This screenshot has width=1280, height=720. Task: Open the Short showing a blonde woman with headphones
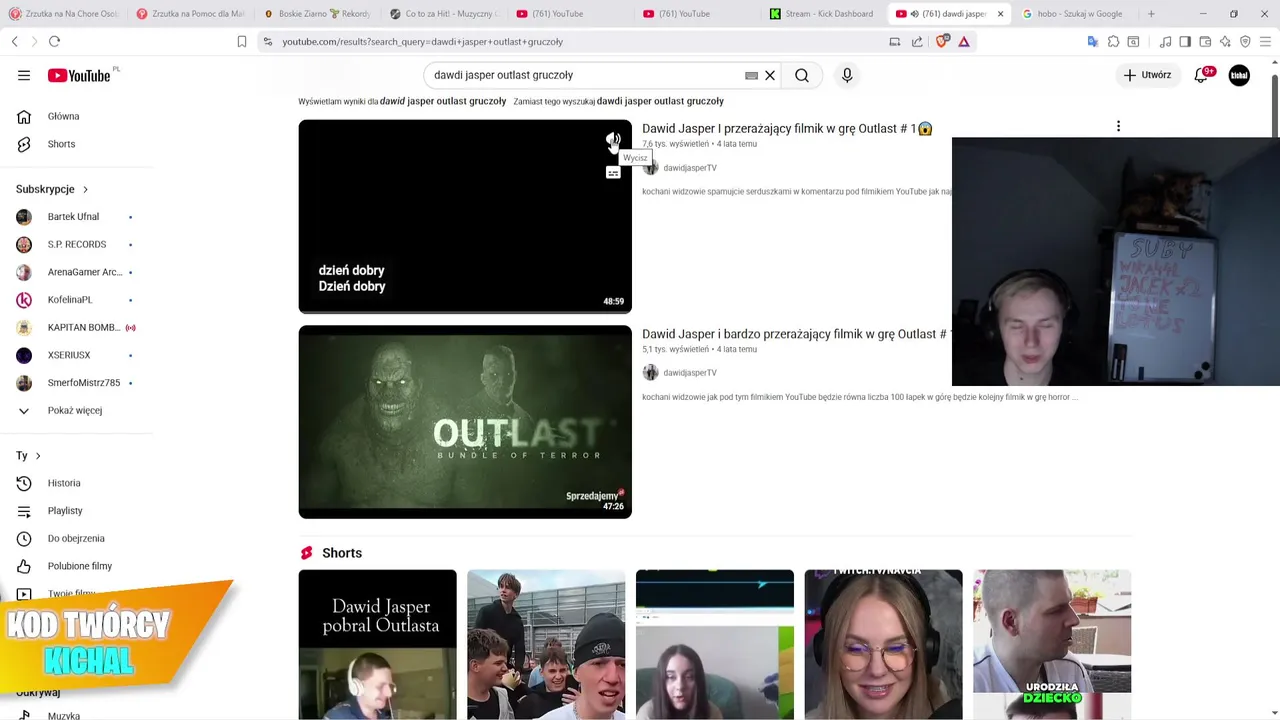[883, 644]
